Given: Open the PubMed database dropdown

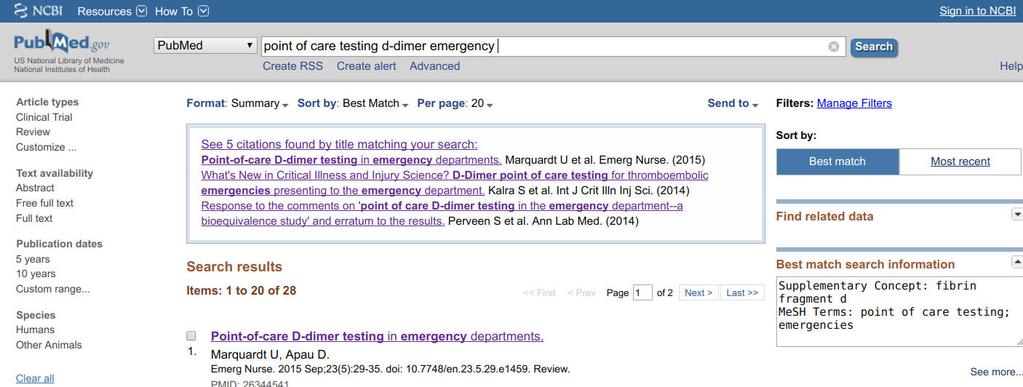Looking at the screenshot, I should coord(206,46).
